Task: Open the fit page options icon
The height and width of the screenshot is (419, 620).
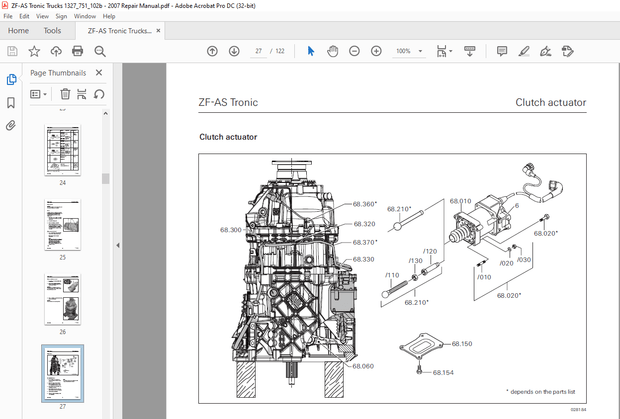Action: click(x=441, y=51)
